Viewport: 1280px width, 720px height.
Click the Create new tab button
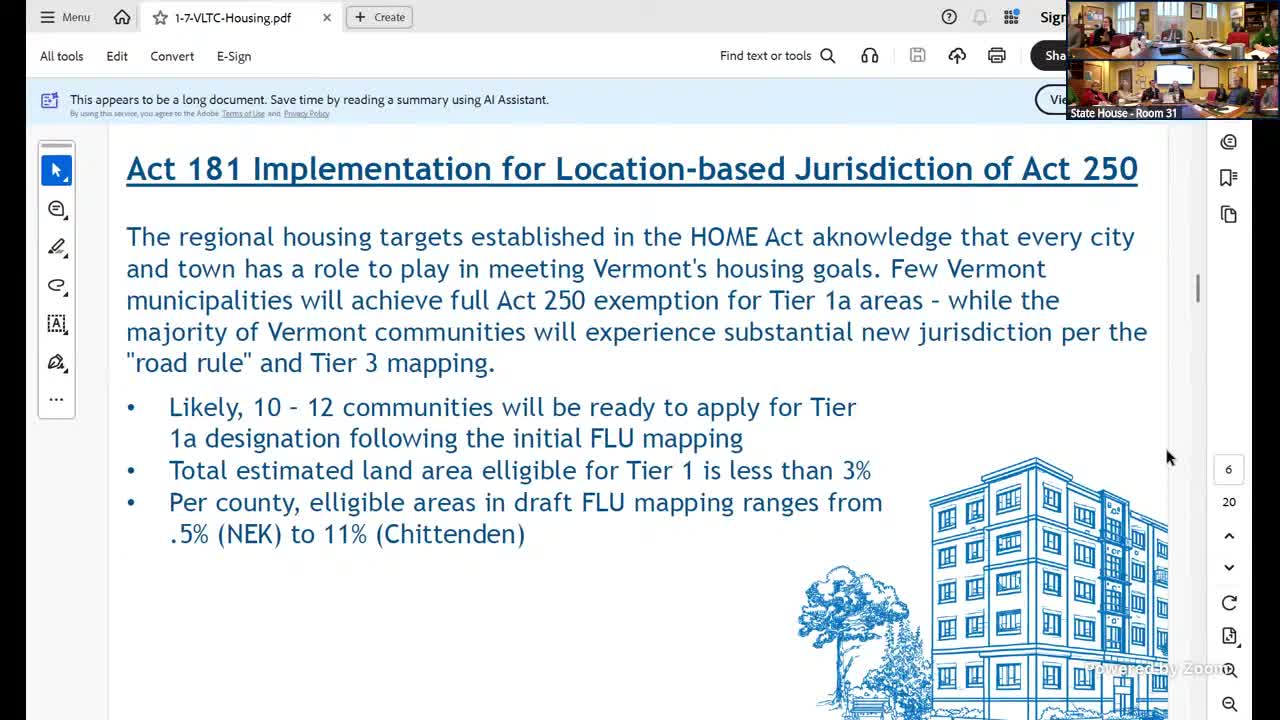[x=379, y=17]
